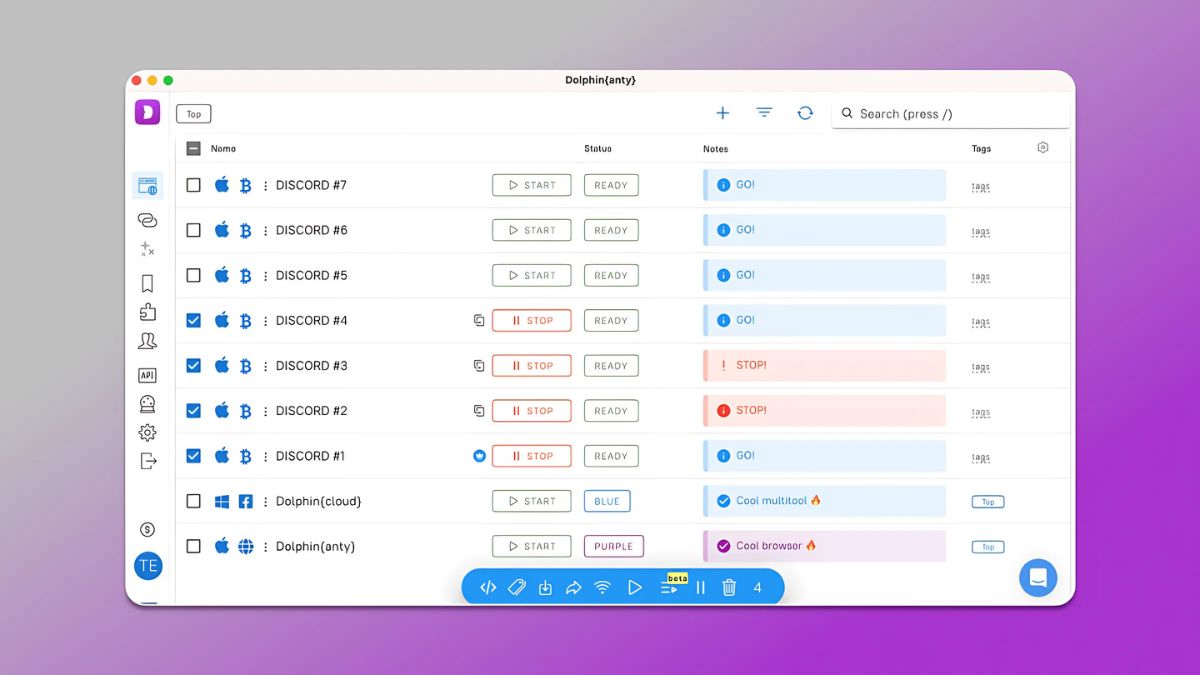The image size is (1200, 675).
Task: Stop the DISCORD #1 profile
Action: point(532,456)
